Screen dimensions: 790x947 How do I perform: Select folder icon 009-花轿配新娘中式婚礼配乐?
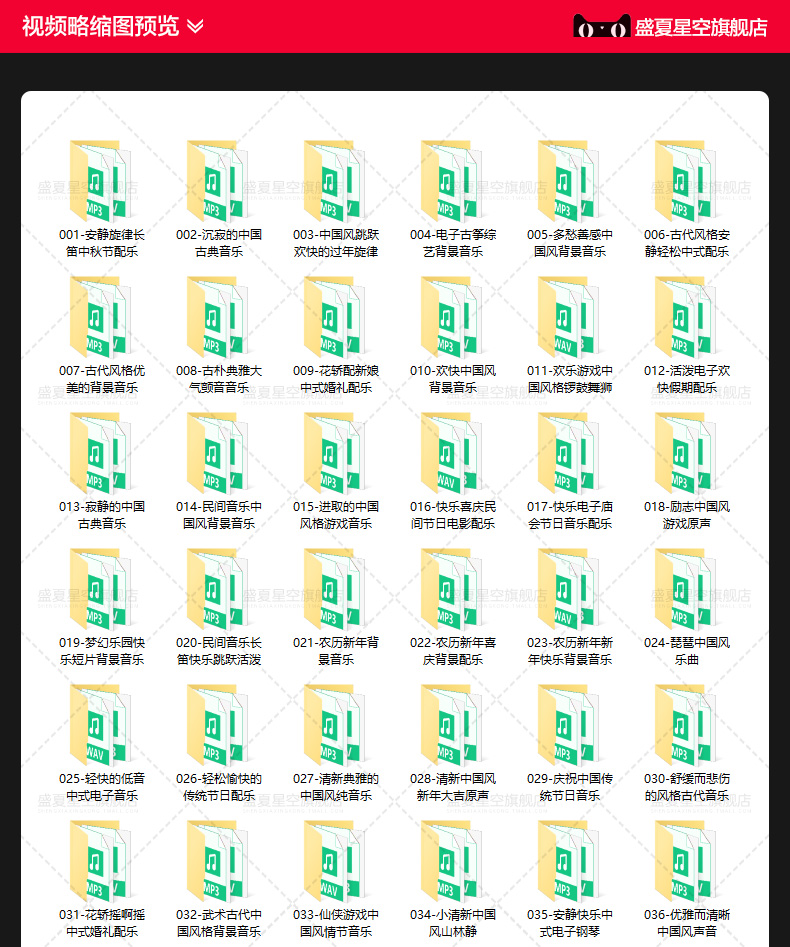click(335, 317)
